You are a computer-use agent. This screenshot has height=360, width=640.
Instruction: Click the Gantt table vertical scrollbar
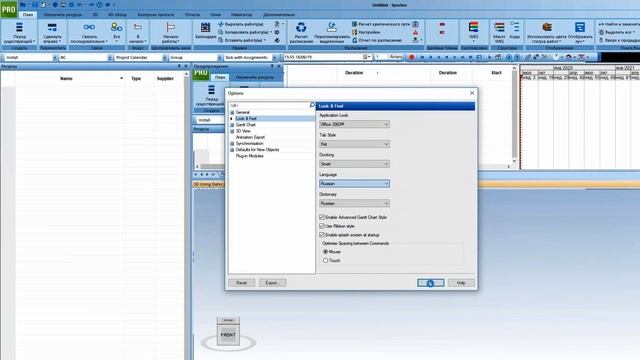[x=514, y=114]
